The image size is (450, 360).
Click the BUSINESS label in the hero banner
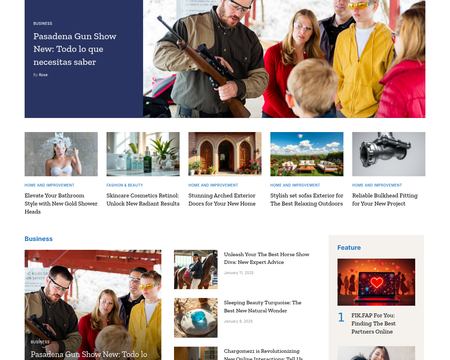[x=43, y=23]
